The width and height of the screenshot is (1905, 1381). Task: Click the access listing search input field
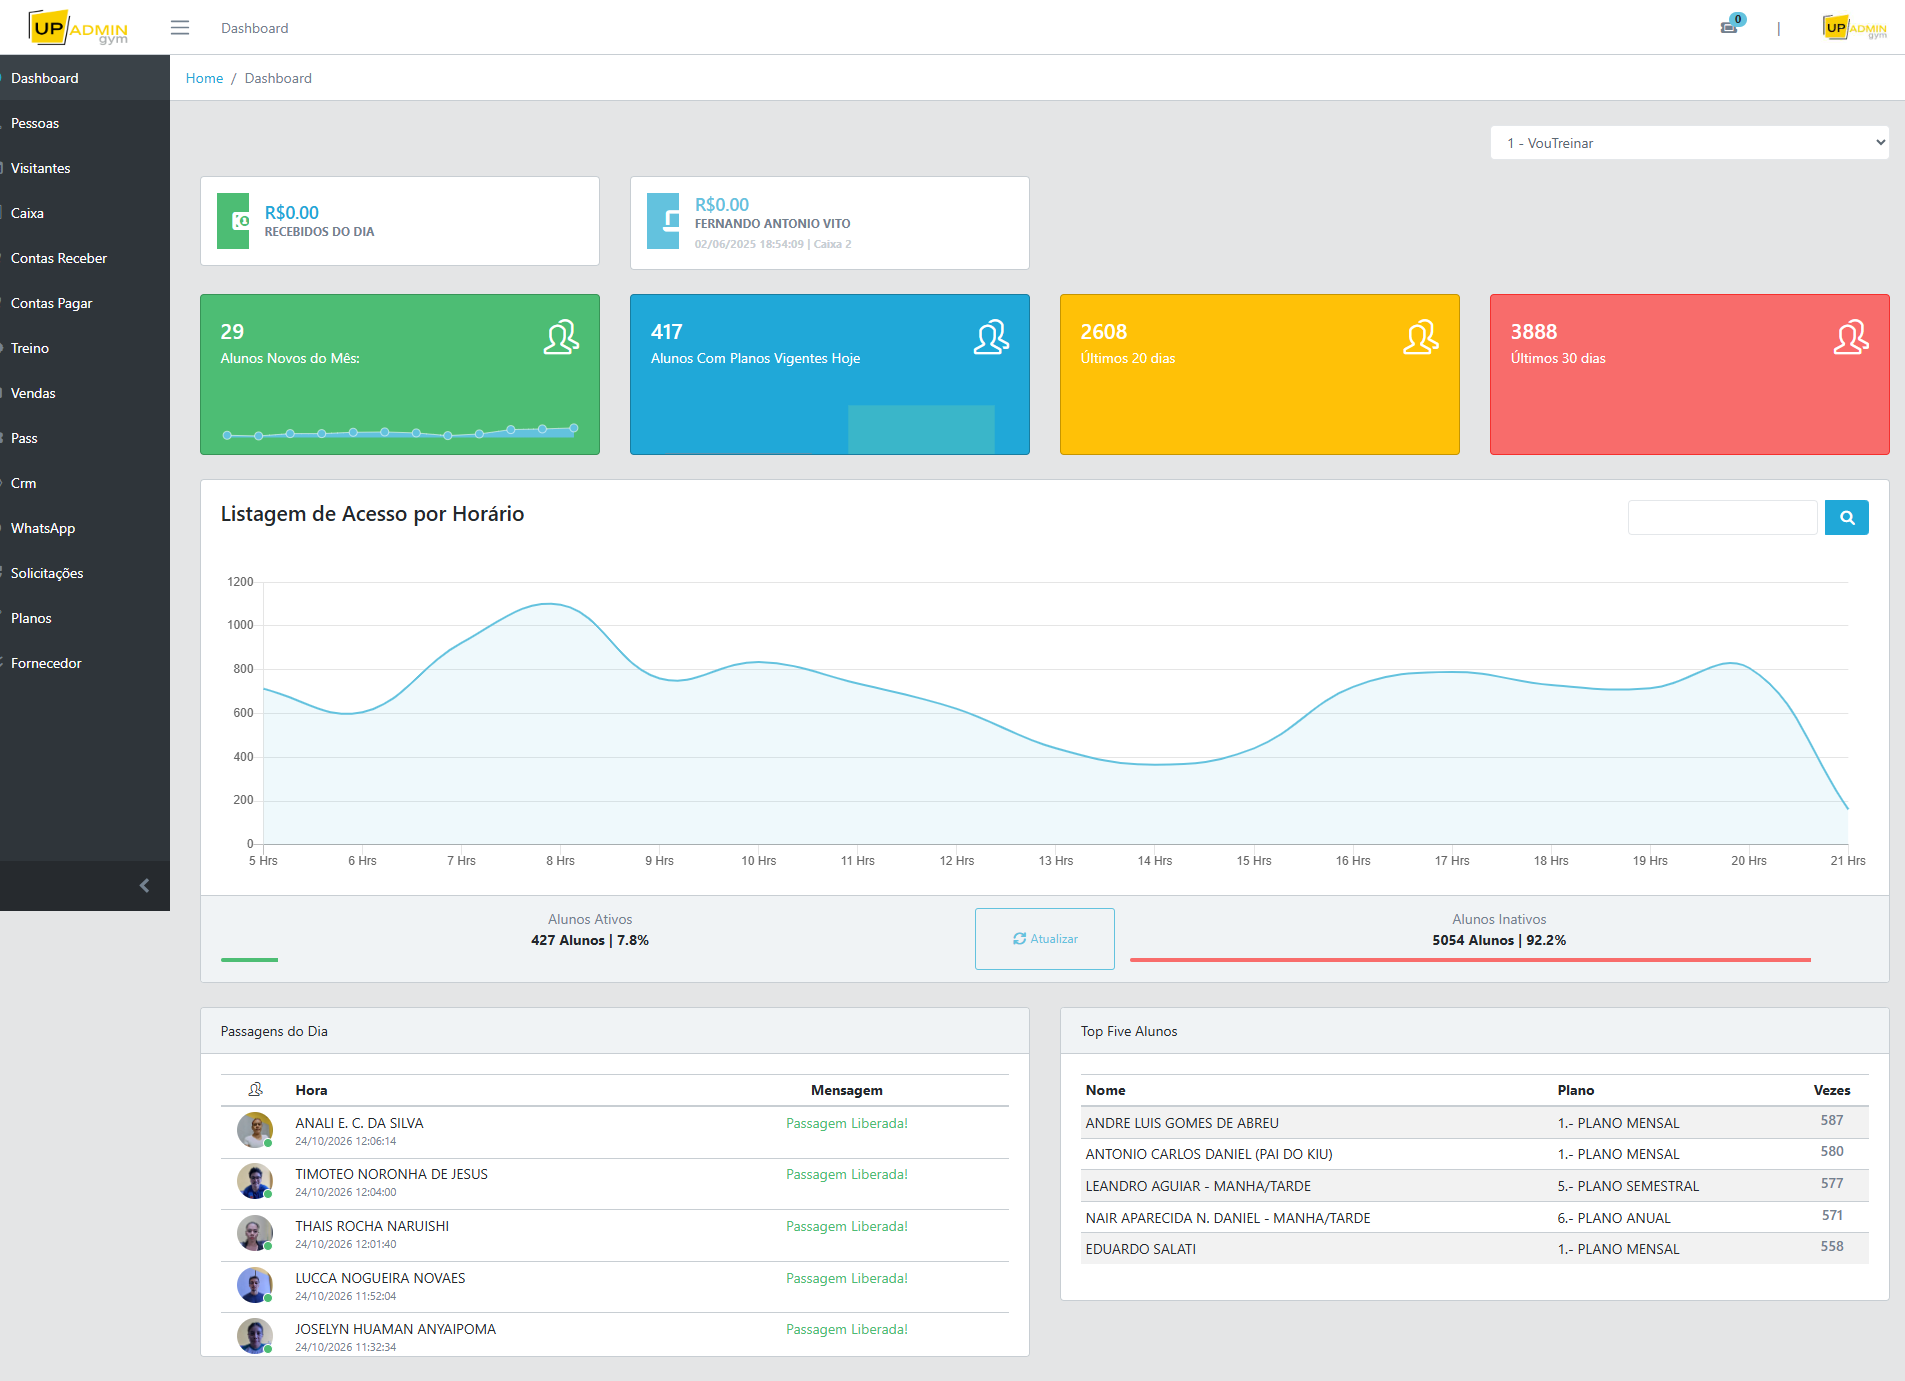coord(1722,518)
